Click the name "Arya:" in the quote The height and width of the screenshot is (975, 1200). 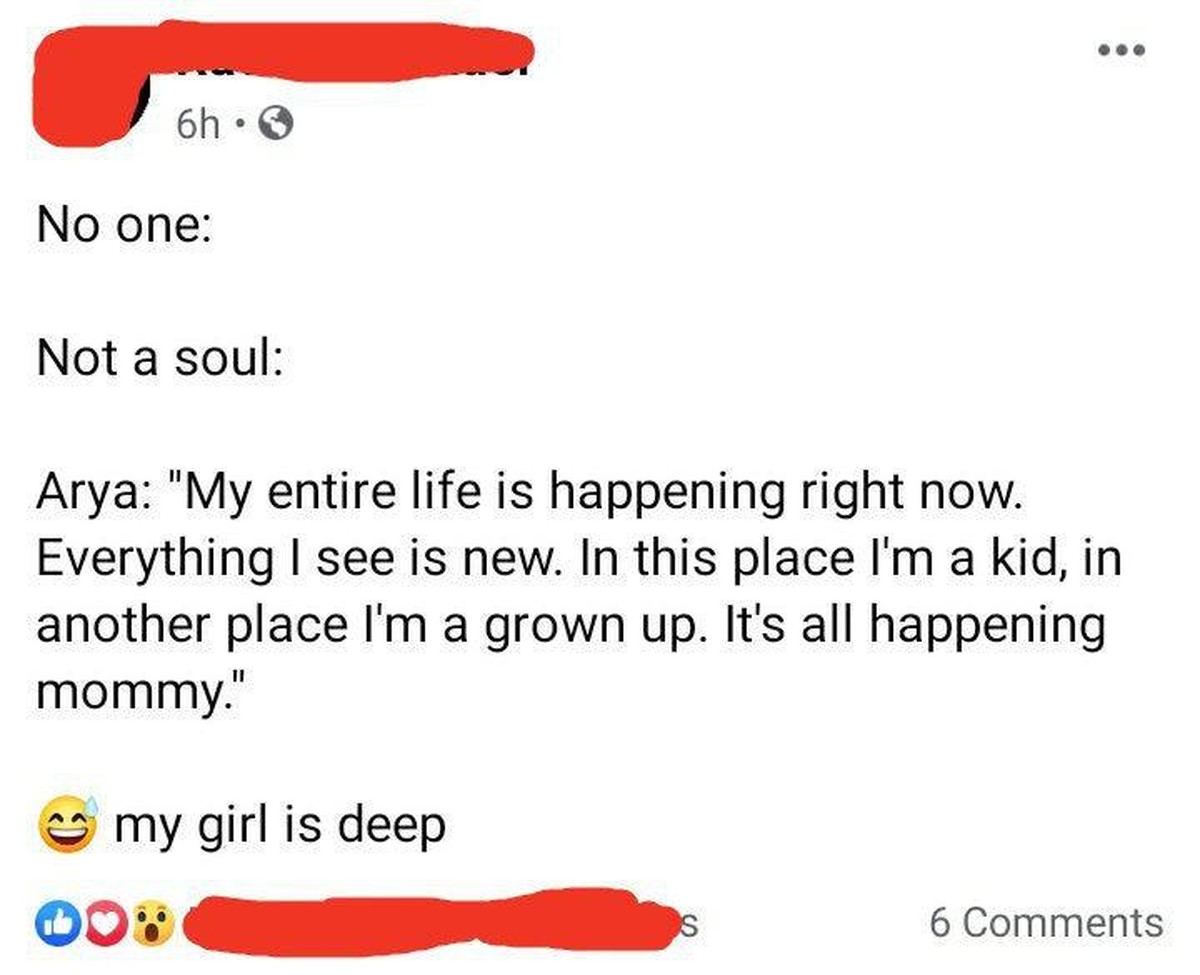tap(93, 493)
